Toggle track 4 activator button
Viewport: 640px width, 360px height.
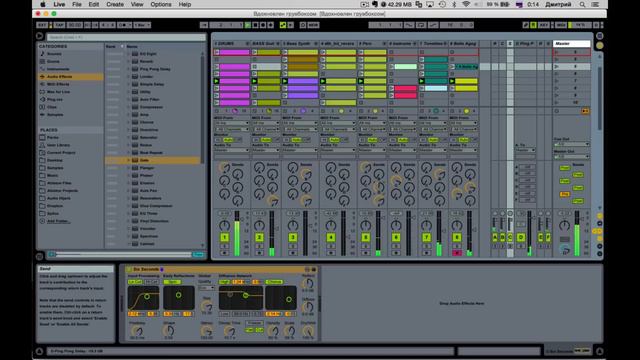pos(331,237)
